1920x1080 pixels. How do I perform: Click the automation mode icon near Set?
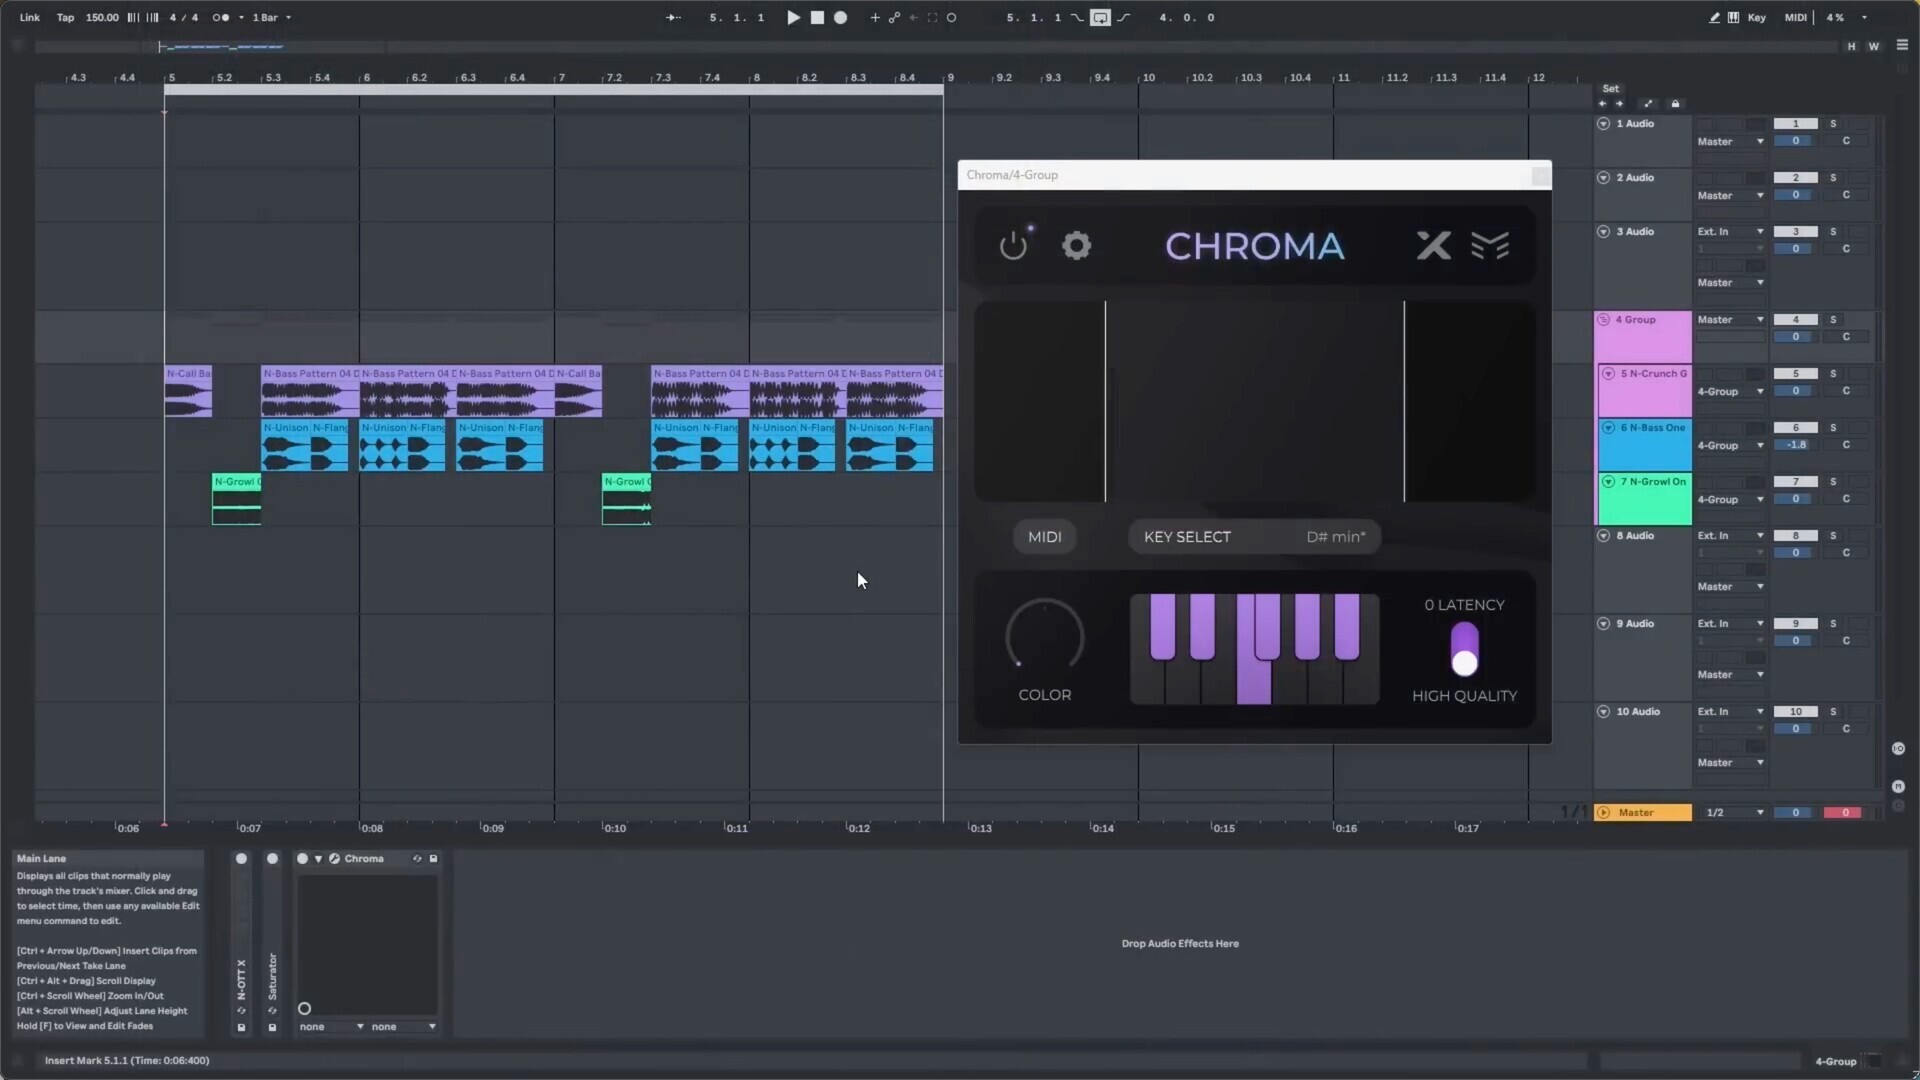(1648, 104)
